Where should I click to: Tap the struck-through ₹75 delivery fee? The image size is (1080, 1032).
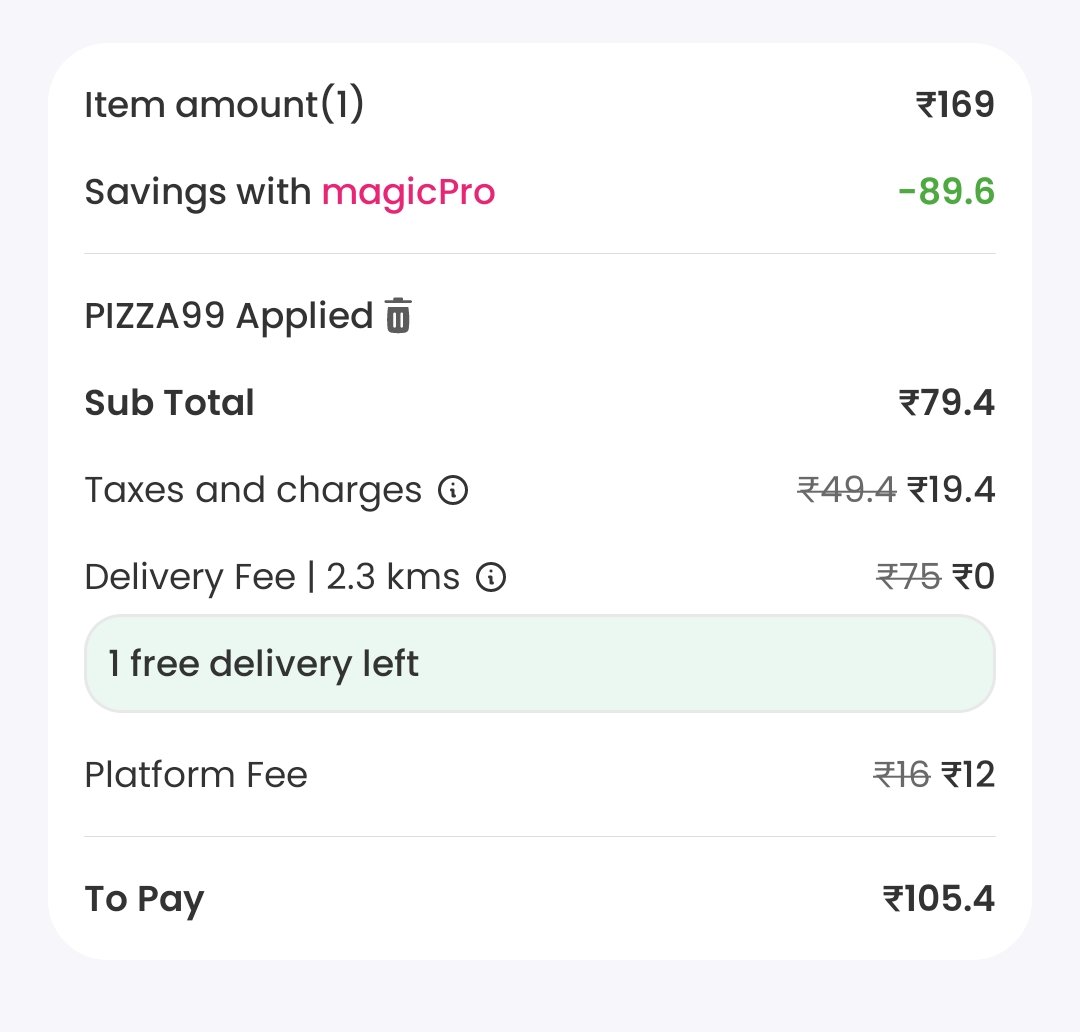point(908,577)
